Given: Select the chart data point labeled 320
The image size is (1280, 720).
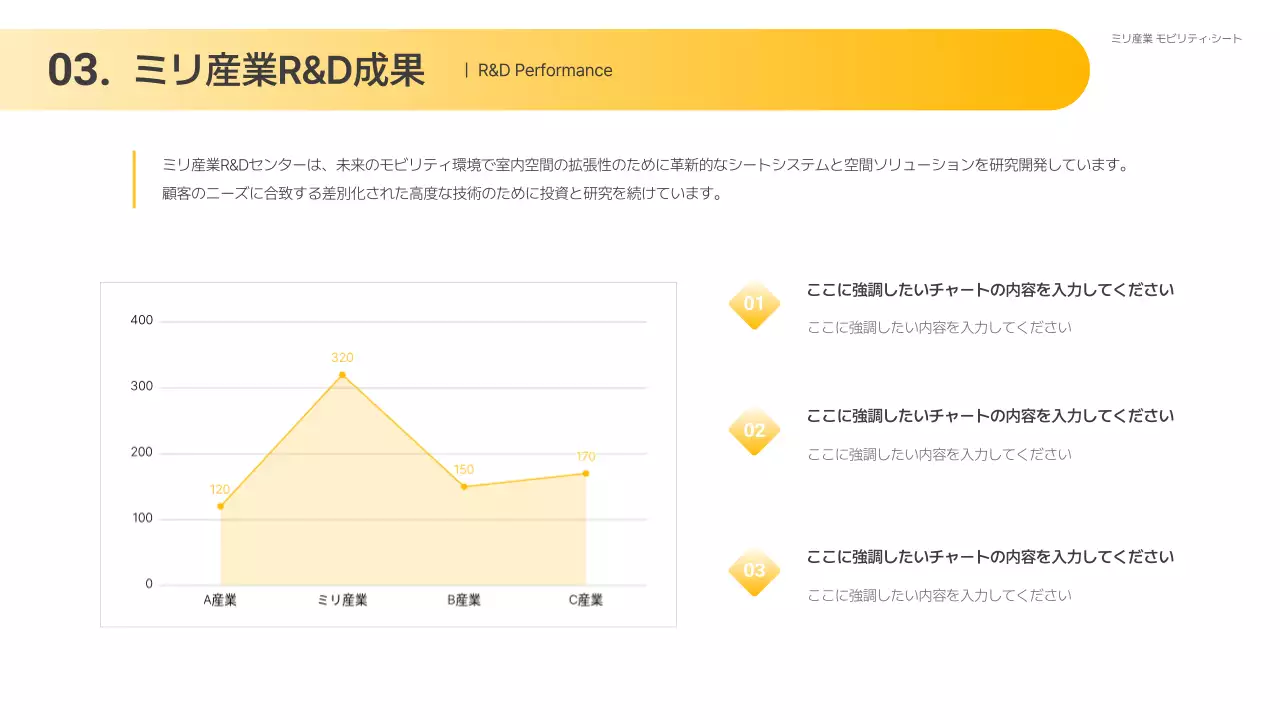Looking at the screenshot, I should click(x=342, y=375).
